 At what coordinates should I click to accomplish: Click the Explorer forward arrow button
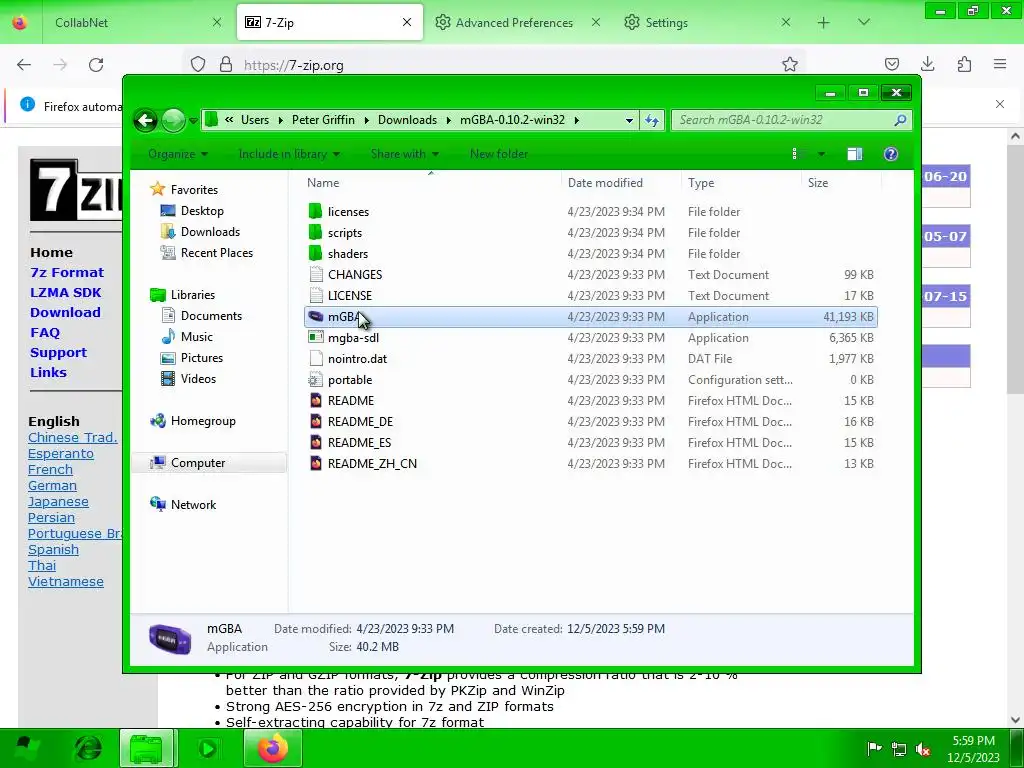(173, 120)
